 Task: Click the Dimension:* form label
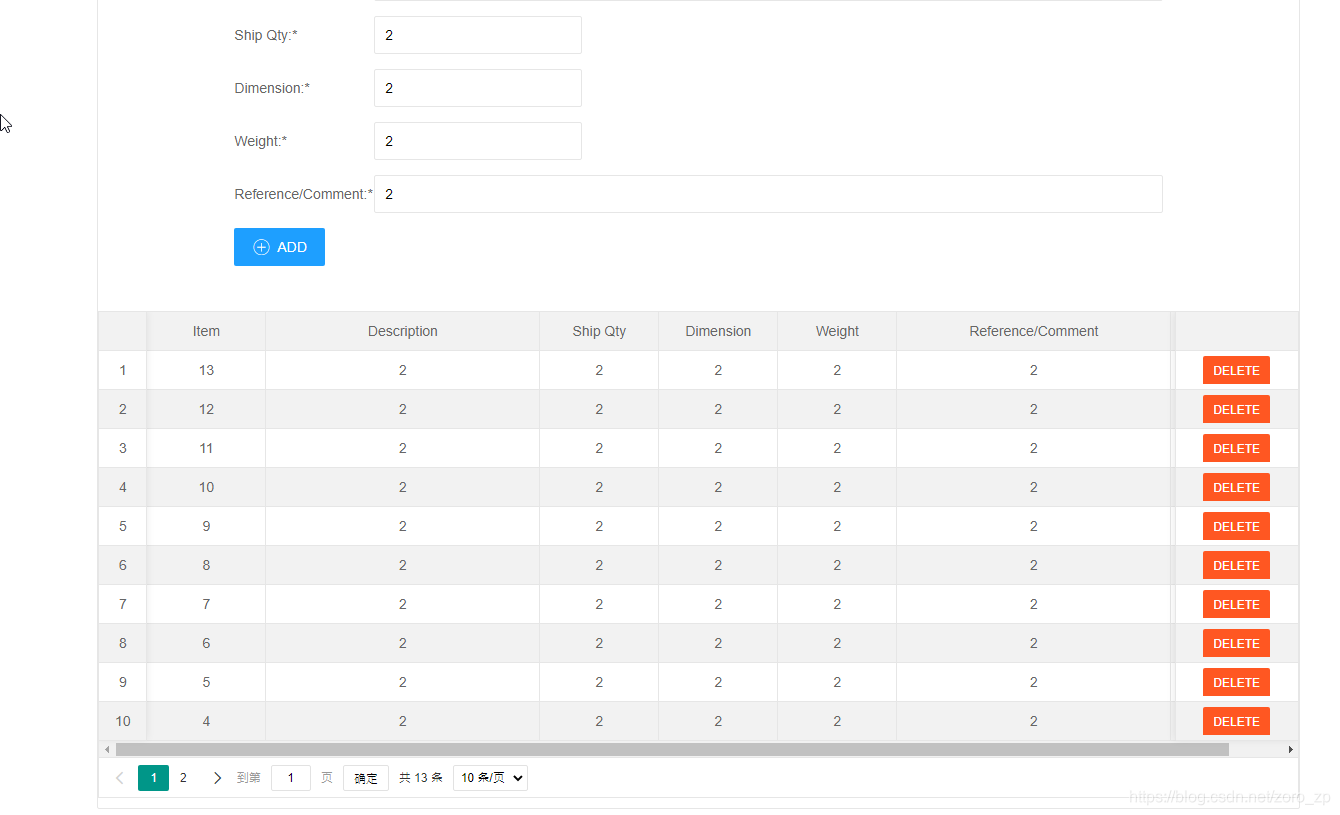[272, 88]
